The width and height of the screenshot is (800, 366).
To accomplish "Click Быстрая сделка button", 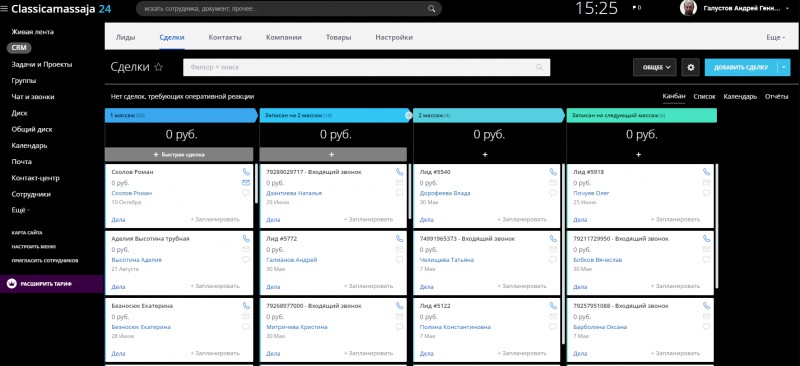I will [x=179, y=154].
